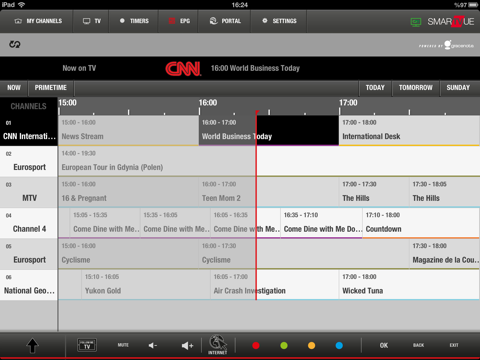This screenshot has height=360, width=480.
Task: Click the CNN logo
Action: tap(183, 69)
